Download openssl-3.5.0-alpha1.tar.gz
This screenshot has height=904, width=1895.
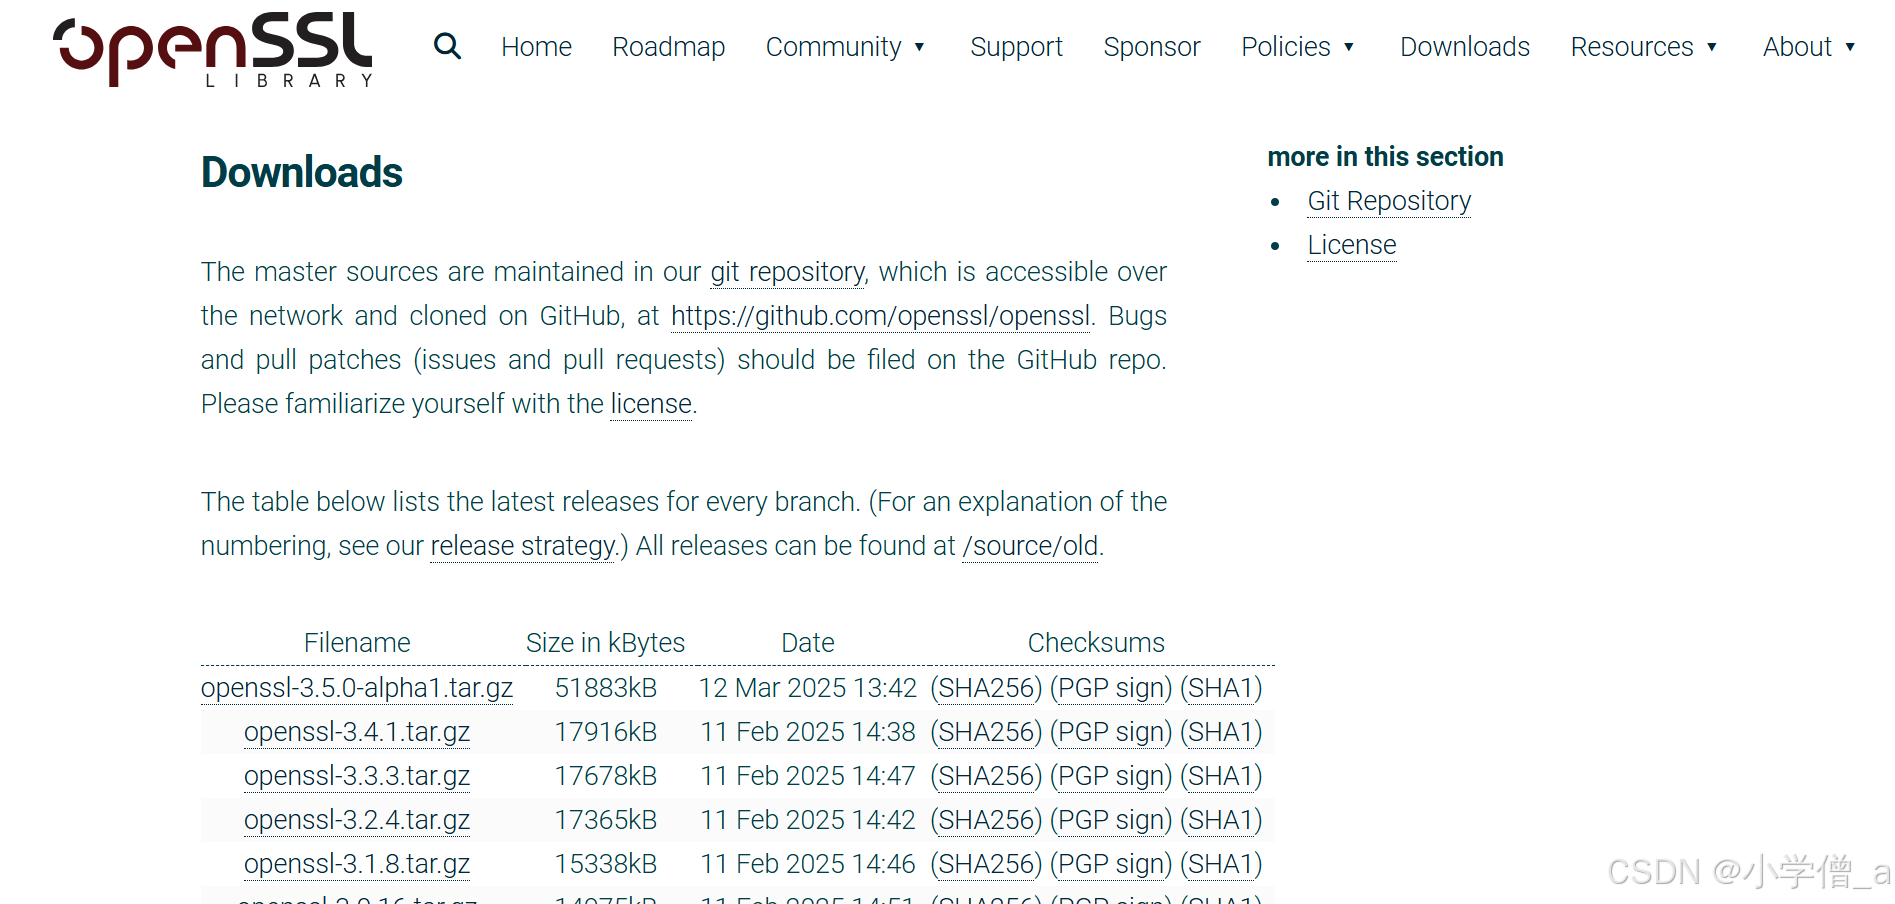pos(356,688)
